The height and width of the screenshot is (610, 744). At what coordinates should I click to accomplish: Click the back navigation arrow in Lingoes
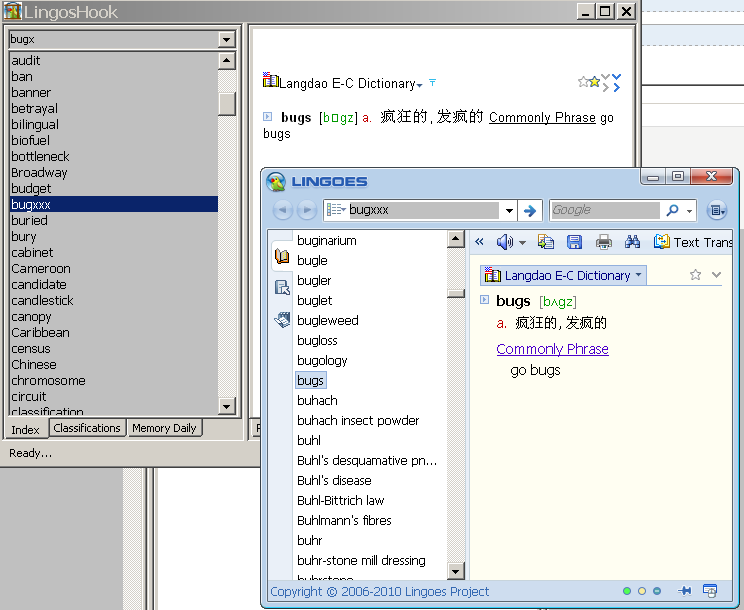click(283, 210)
